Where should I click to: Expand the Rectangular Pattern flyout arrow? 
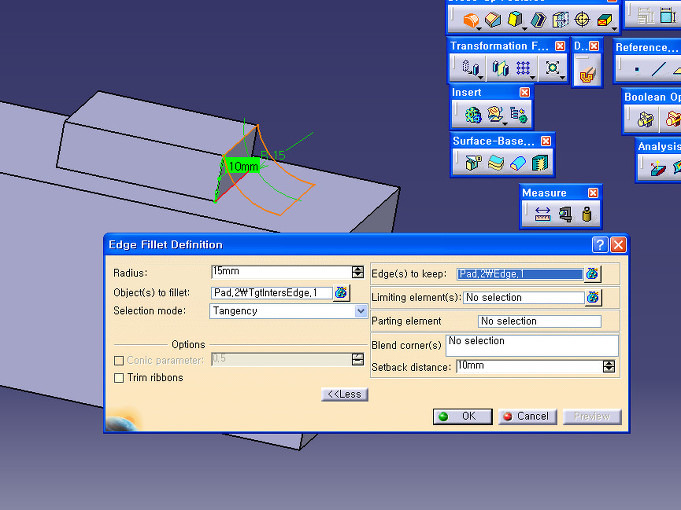(532, 78)
